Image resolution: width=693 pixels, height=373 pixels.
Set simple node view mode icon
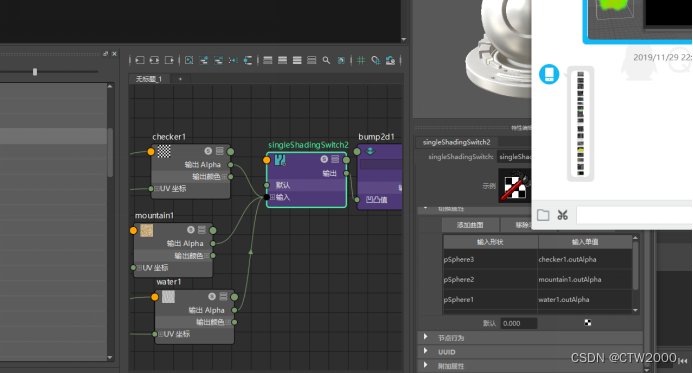268,60
